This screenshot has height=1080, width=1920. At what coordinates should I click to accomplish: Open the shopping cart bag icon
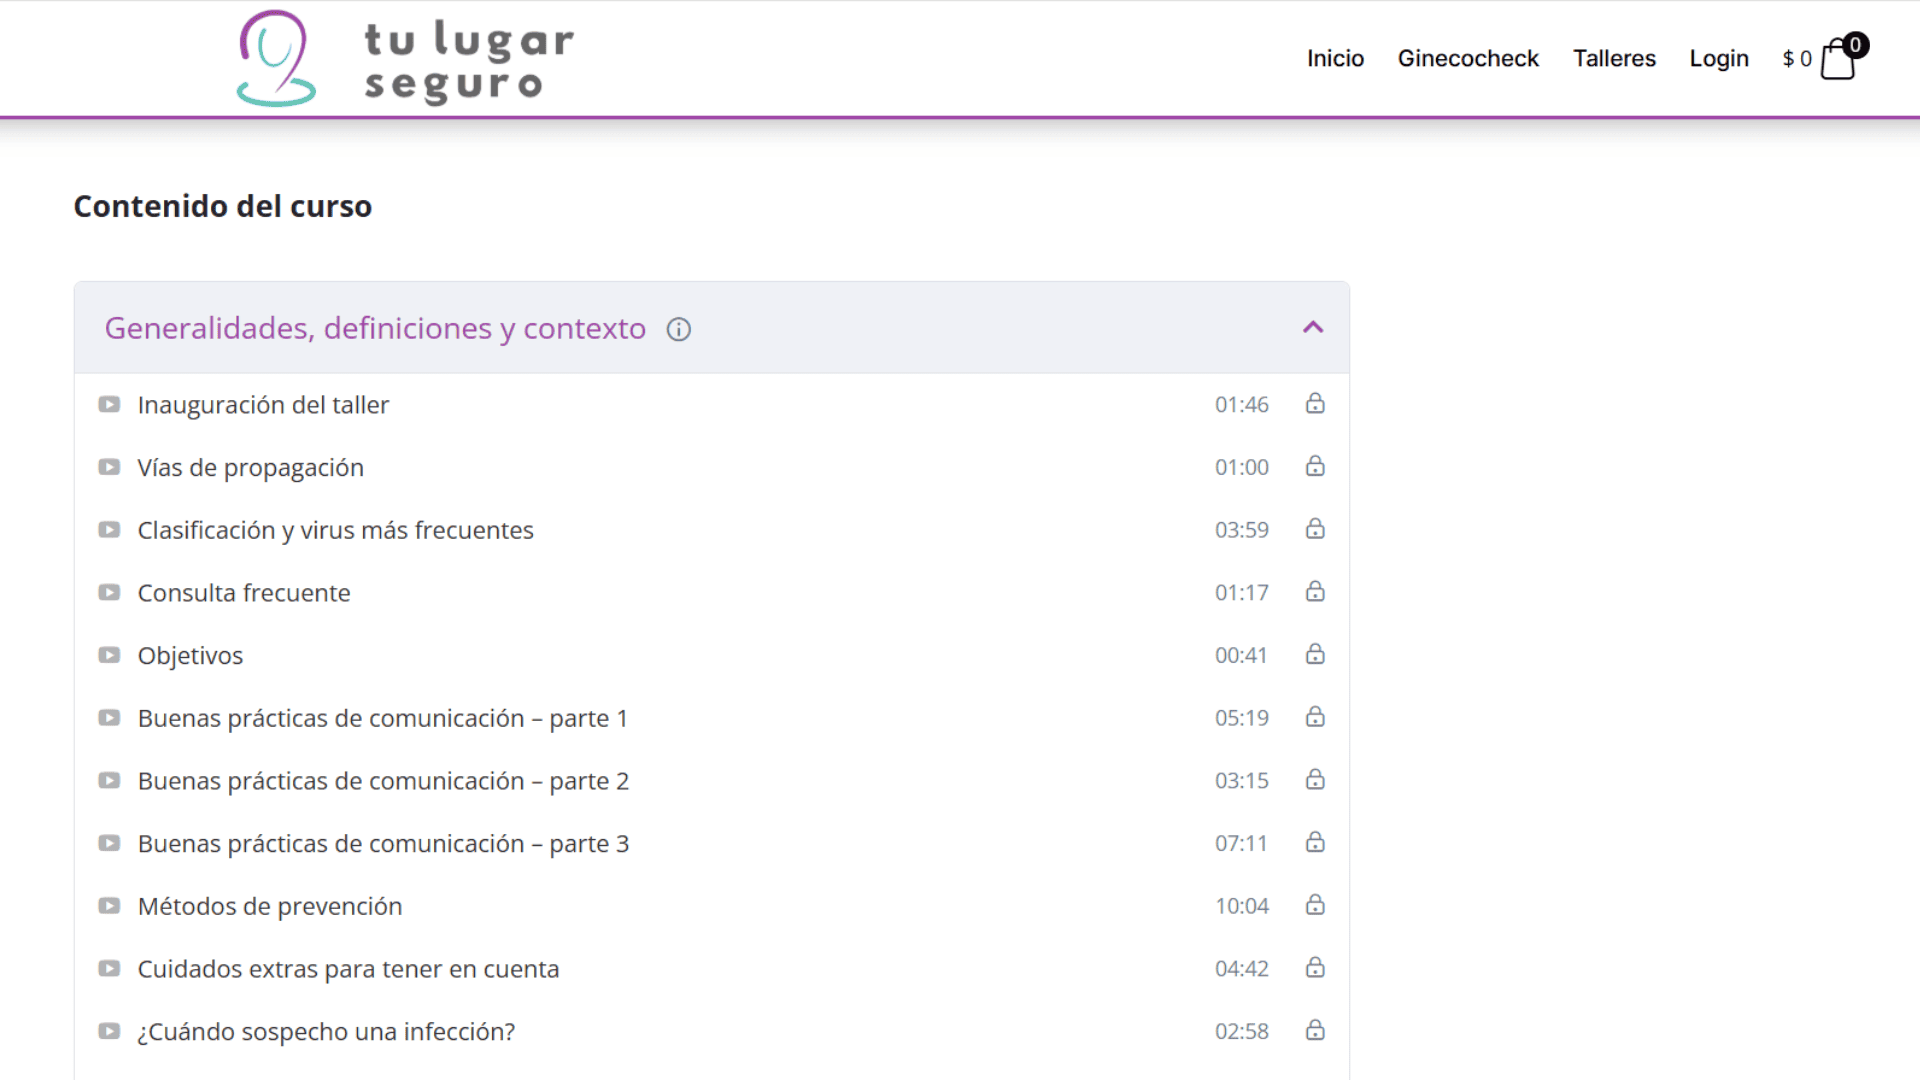(x=1837, y=60)
